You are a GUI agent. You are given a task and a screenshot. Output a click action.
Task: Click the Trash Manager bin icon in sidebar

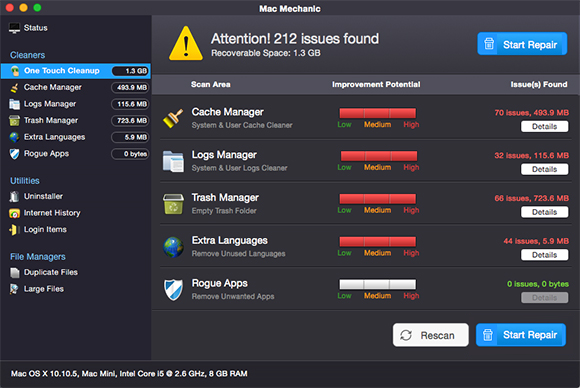[x=14, y=121]
